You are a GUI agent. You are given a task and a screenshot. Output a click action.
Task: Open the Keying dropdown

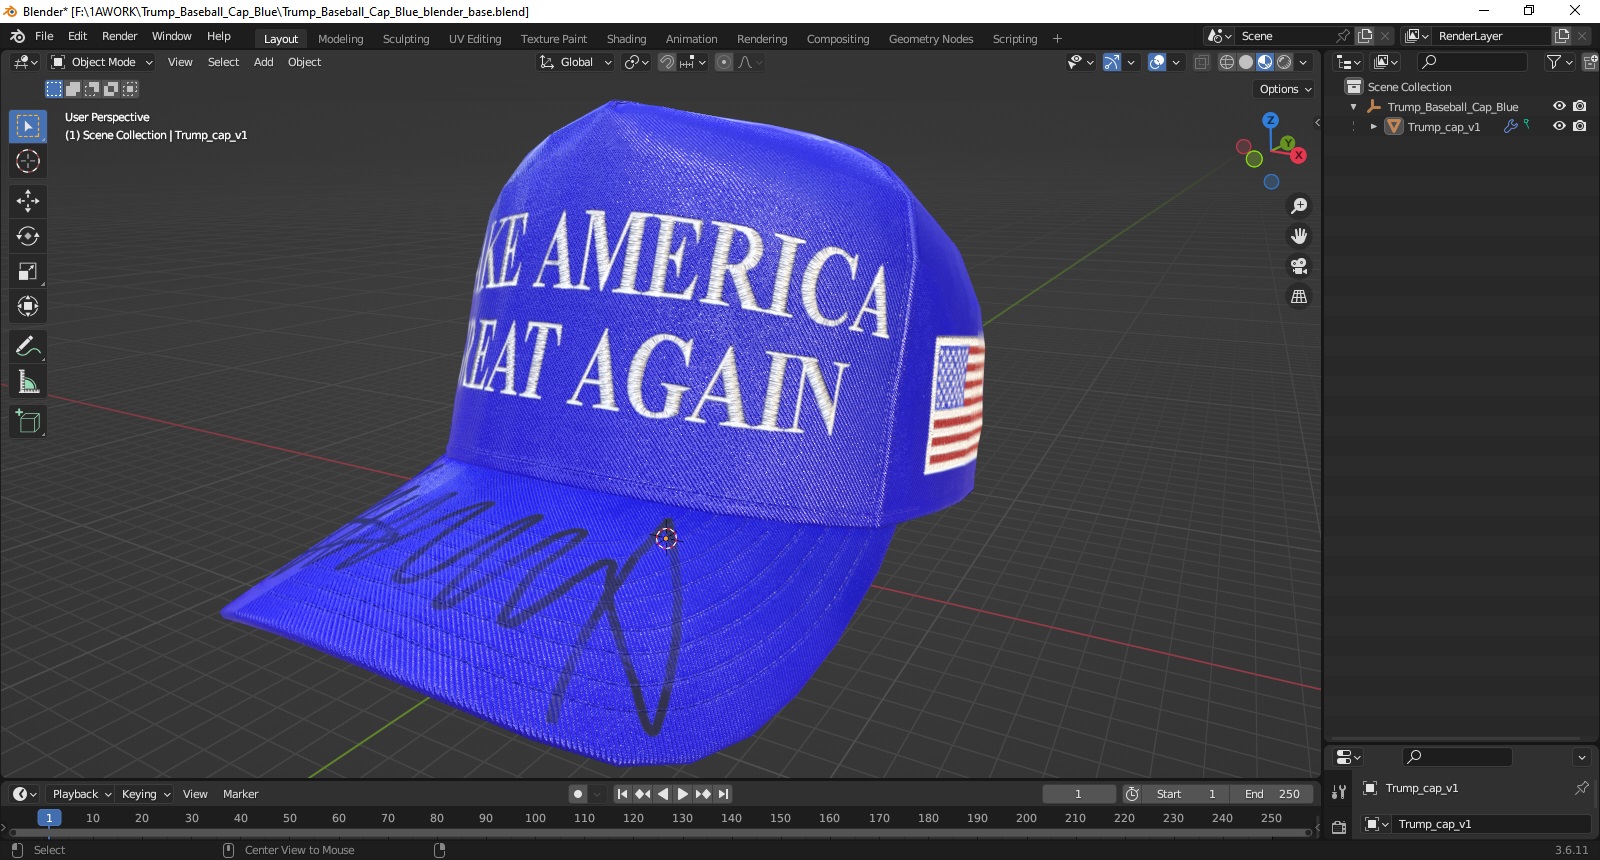coord(145,794)
